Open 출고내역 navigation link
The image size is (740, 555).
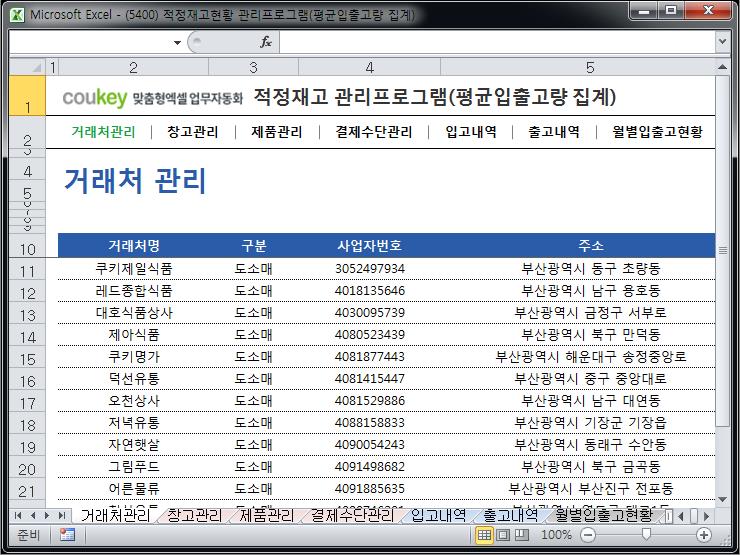point(554,132)
